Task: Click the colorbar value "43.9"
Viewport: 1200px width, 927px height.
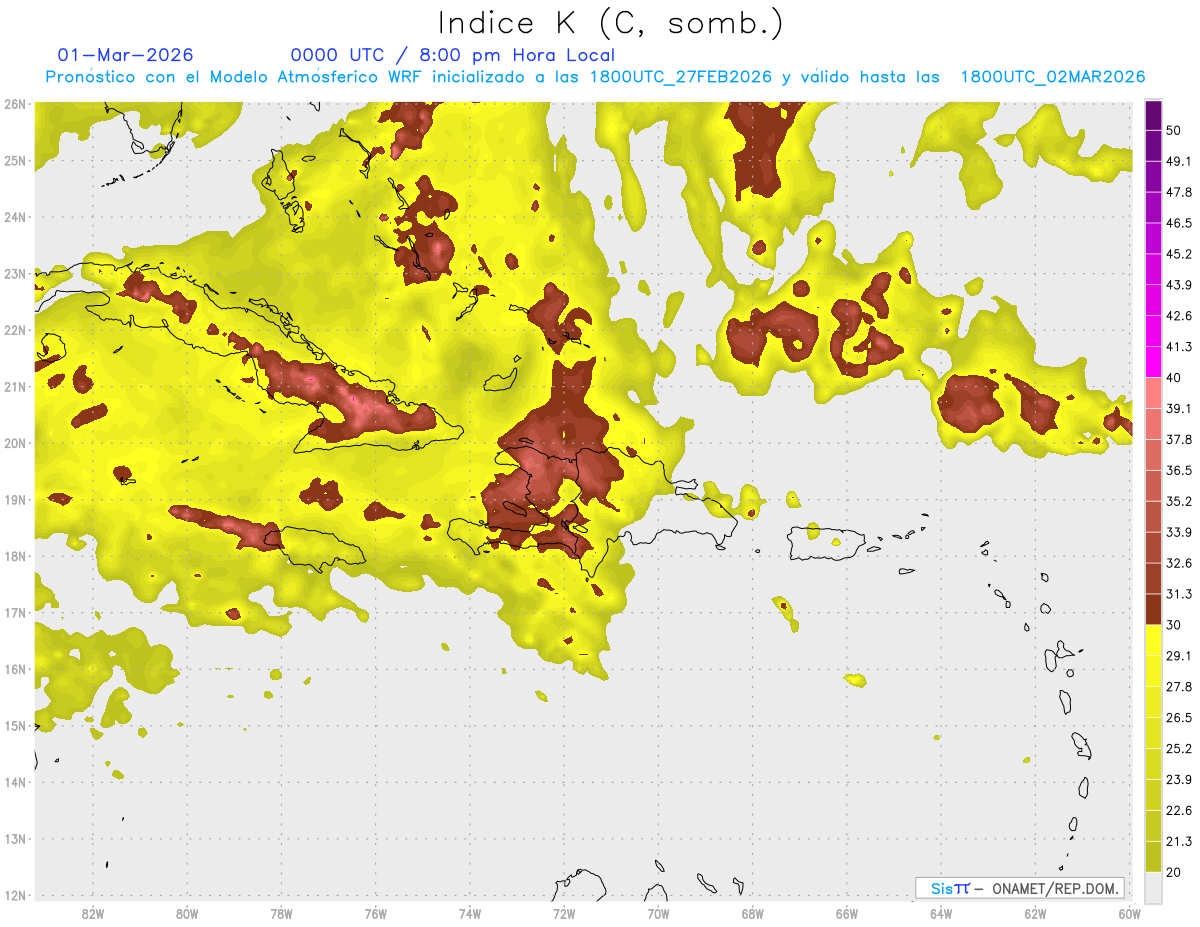Action: pyautogui.click(x=1179, y=285)
